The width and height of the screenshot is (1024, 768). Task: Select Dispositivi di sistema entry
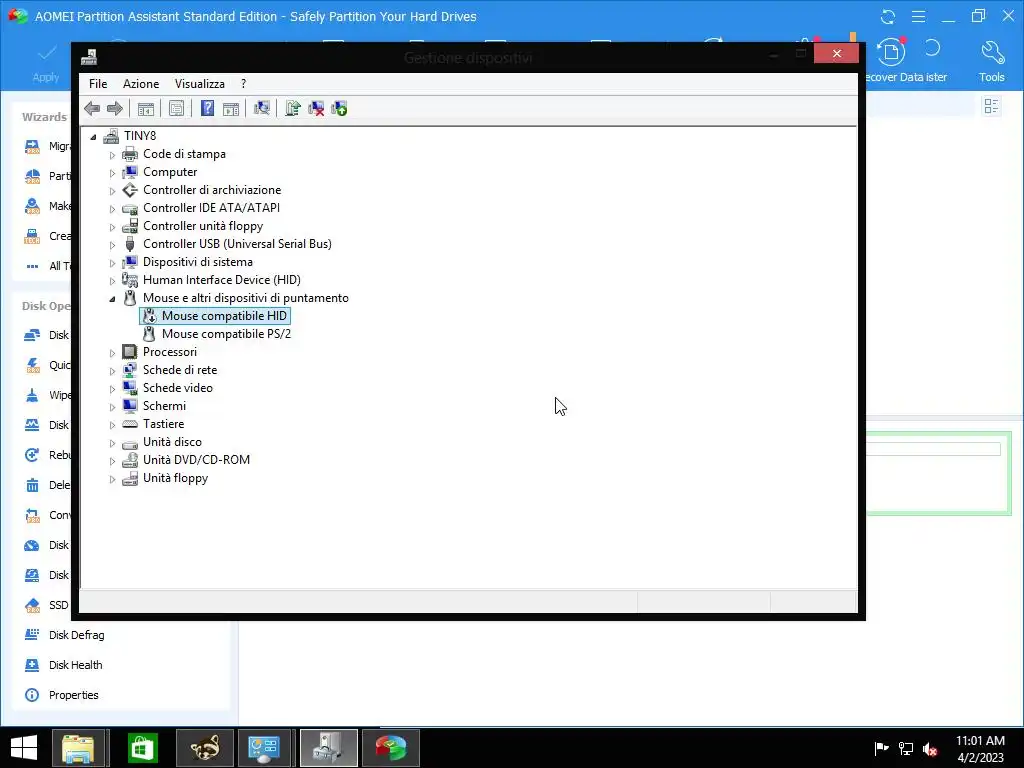point(197,262)
